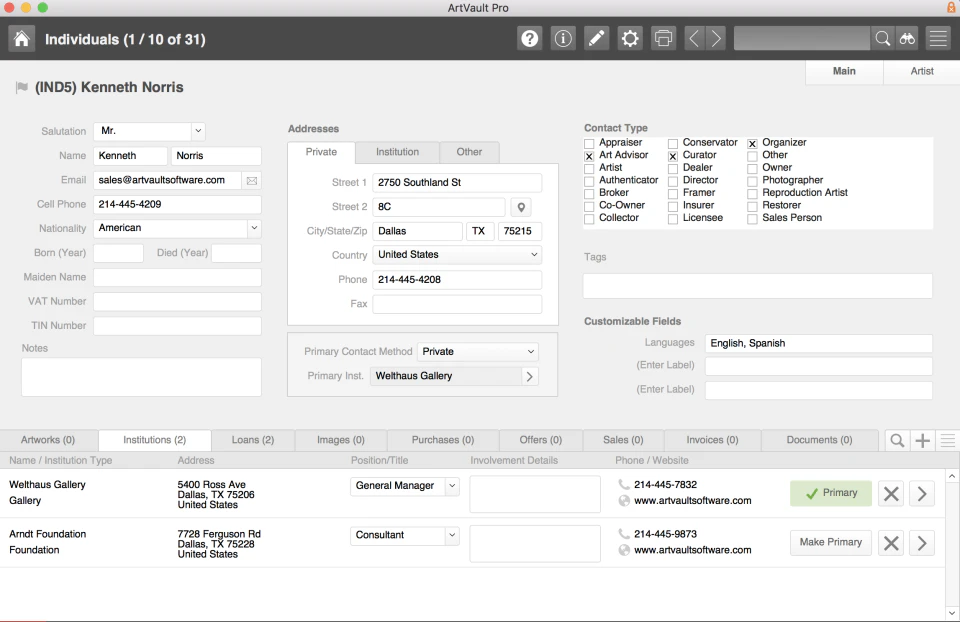Select the pencil edit icon

[595, 37]
